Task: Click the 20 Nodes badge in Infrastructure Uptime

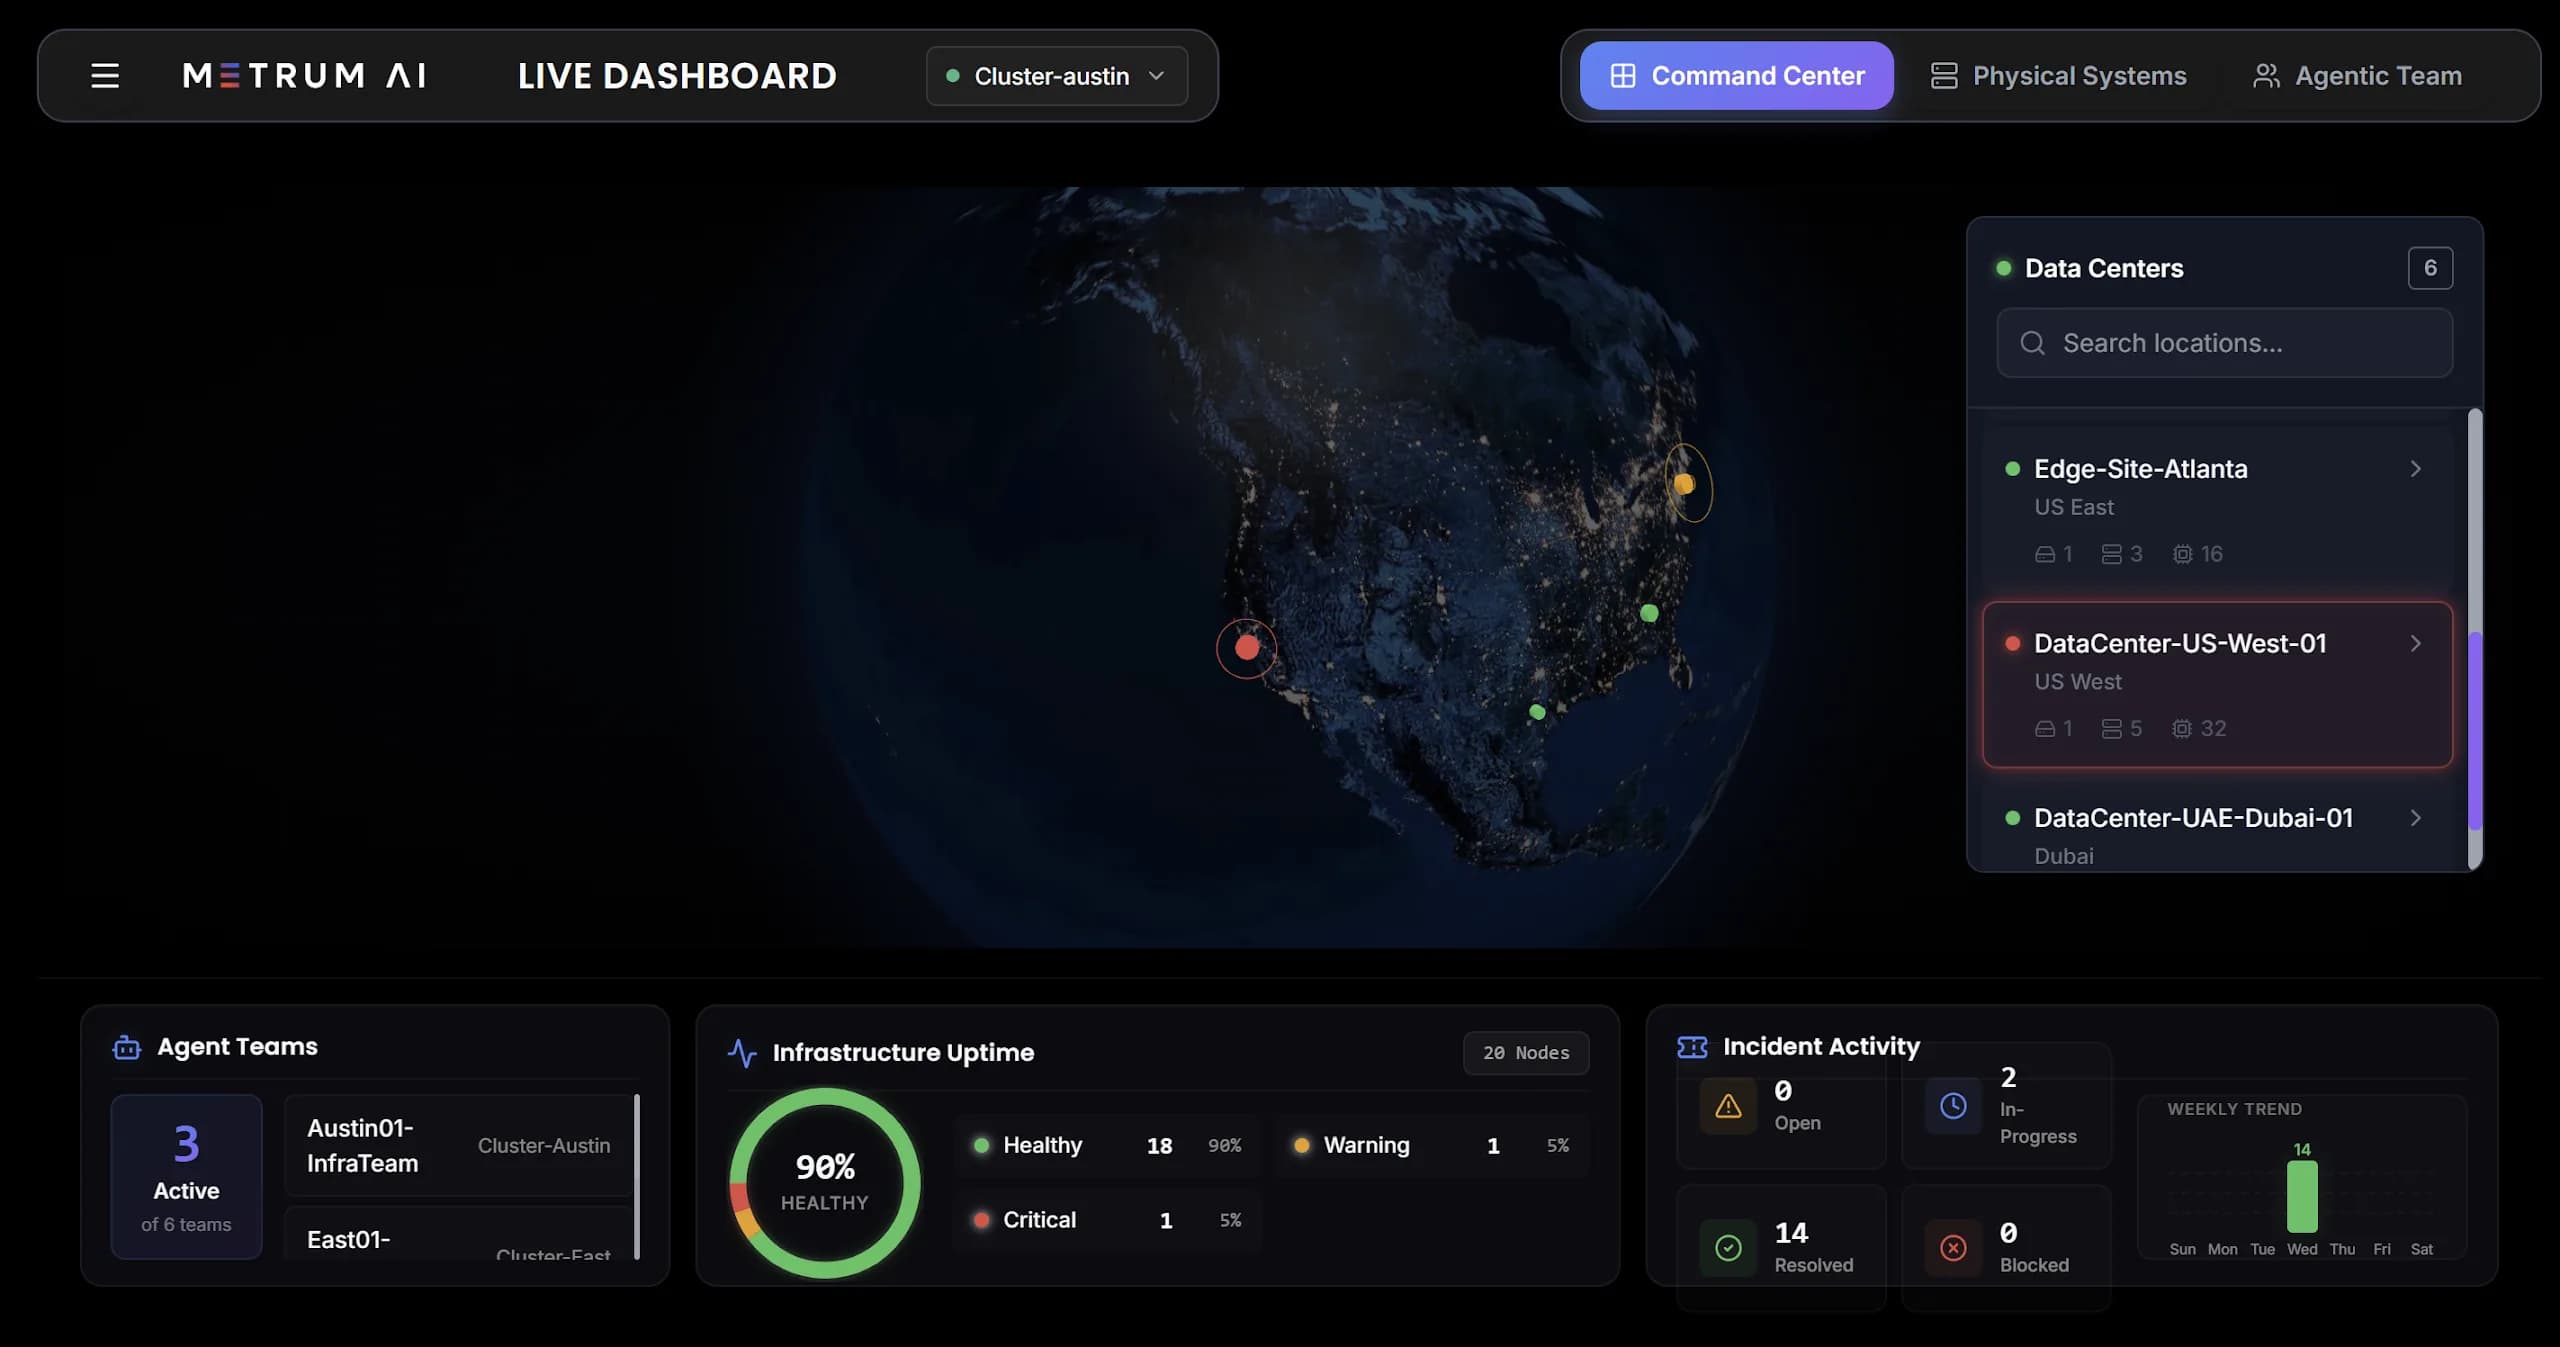Action: pyautogui.click(x=1525, y=1052)
